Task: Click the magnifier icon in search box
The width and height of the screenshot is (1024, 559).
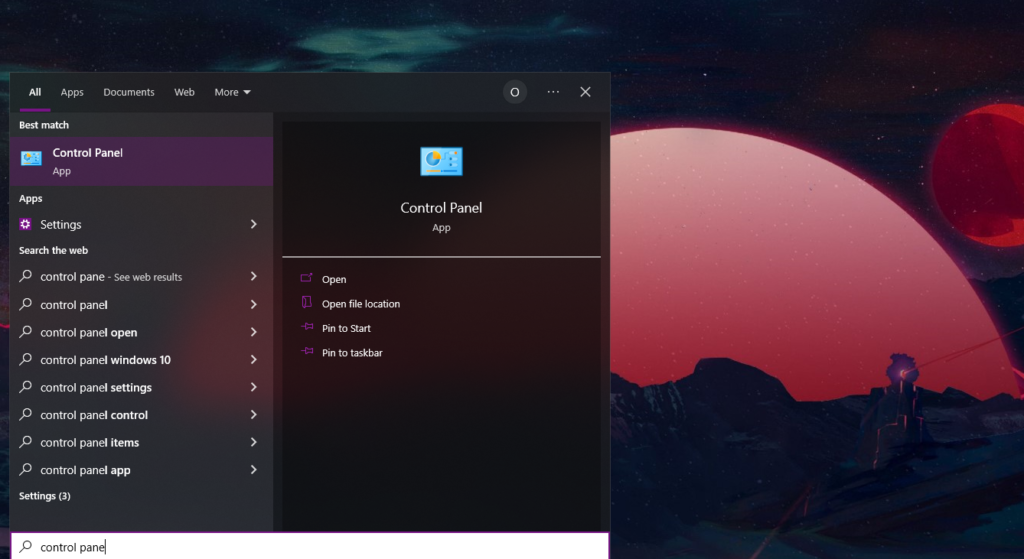Action: pos(25,547)
